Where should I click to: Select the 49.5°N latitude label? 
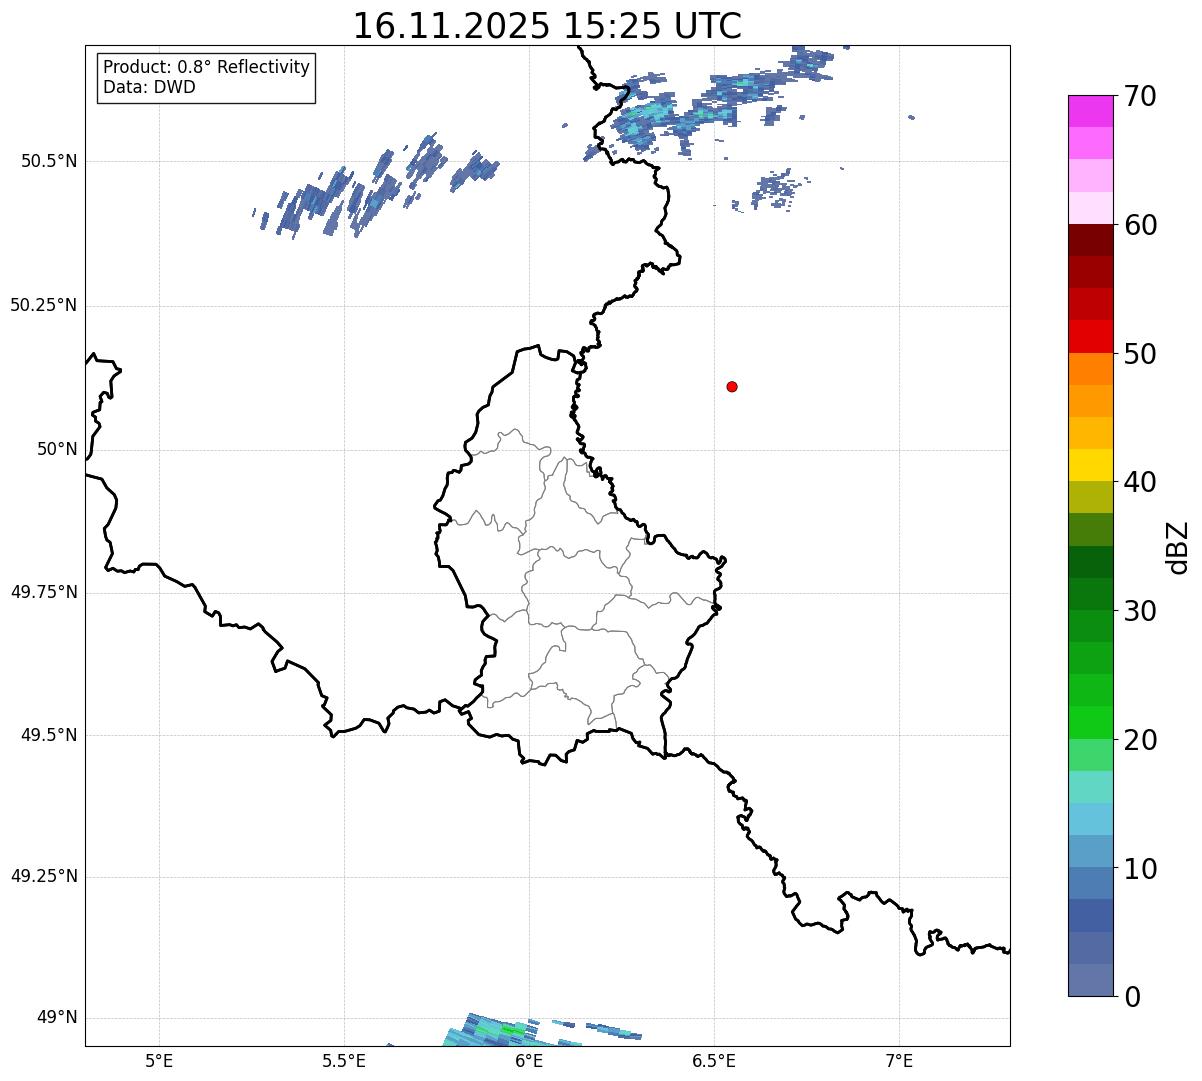click(x=49, y=735)
